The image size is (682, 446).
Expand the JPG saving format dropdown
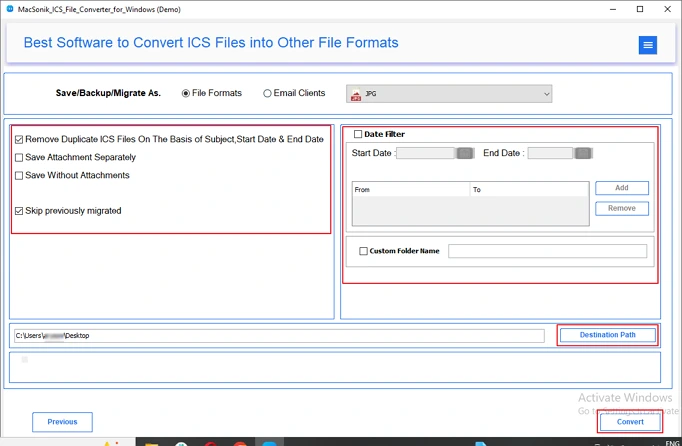[x=449, y=94]
